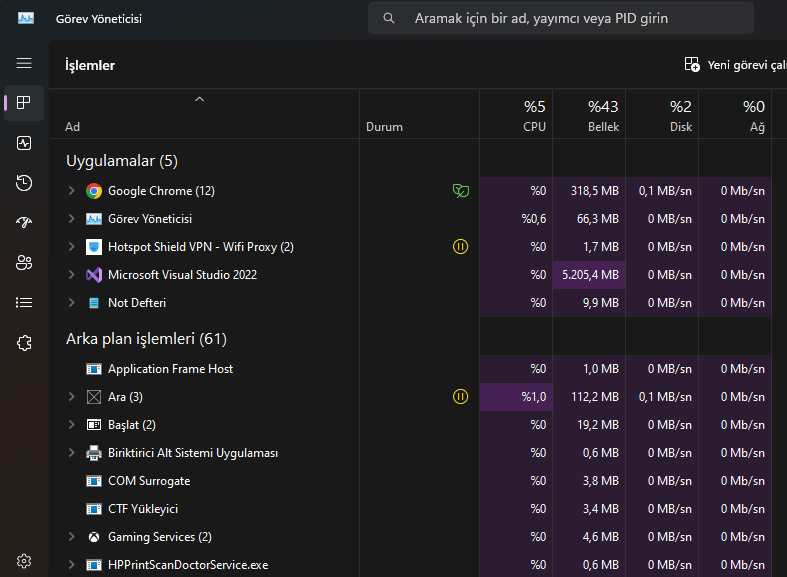Expand the Gaming Services group

[71, 537]
